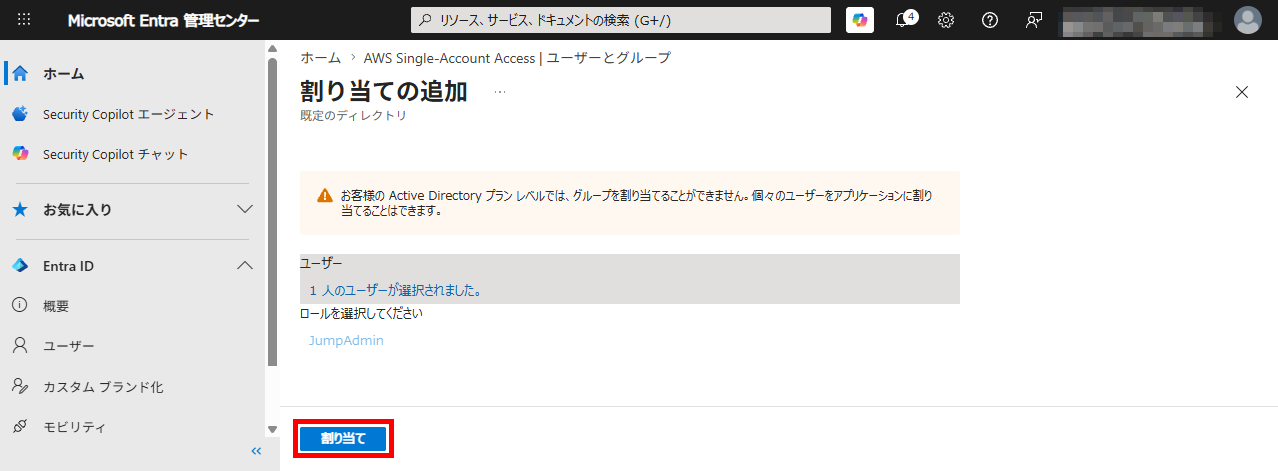Screen dimensions: 1278x471
Task: Open the feedback person icon
Action: tap(1034, 20)
